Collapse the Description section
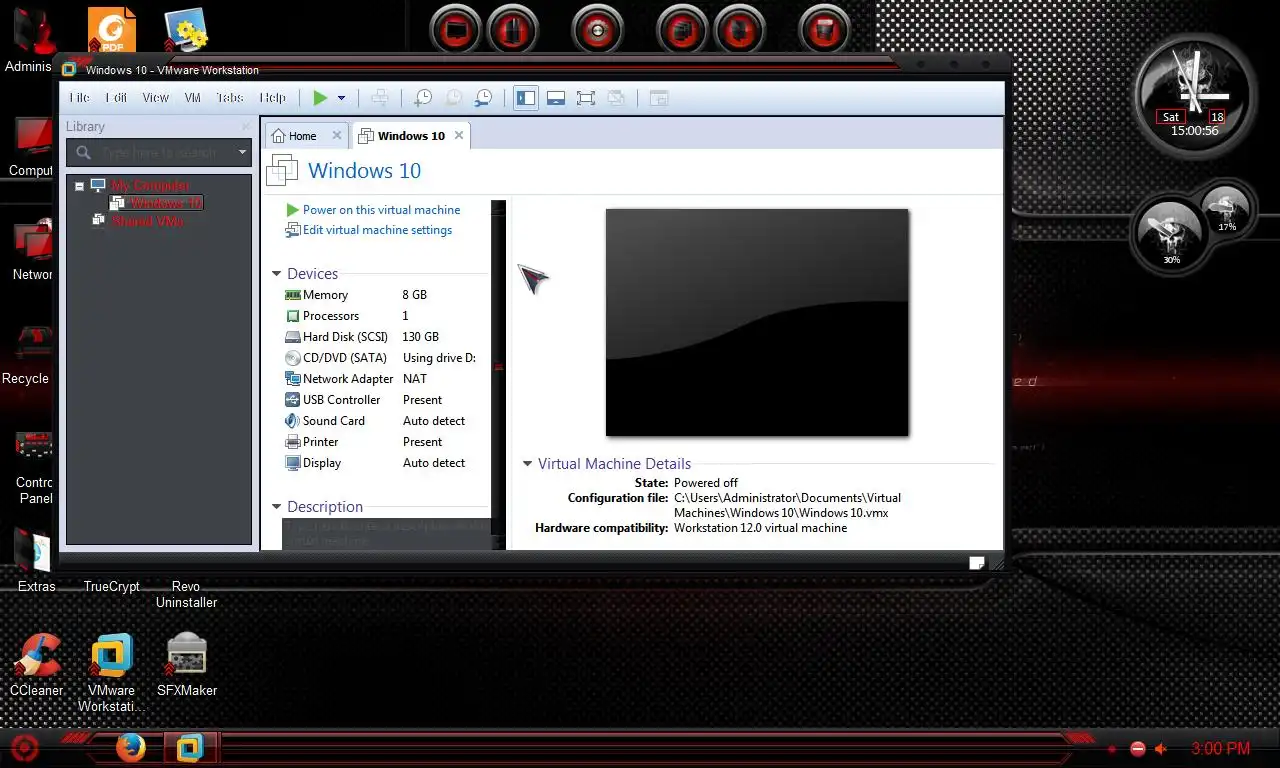 tap(277, 507)
